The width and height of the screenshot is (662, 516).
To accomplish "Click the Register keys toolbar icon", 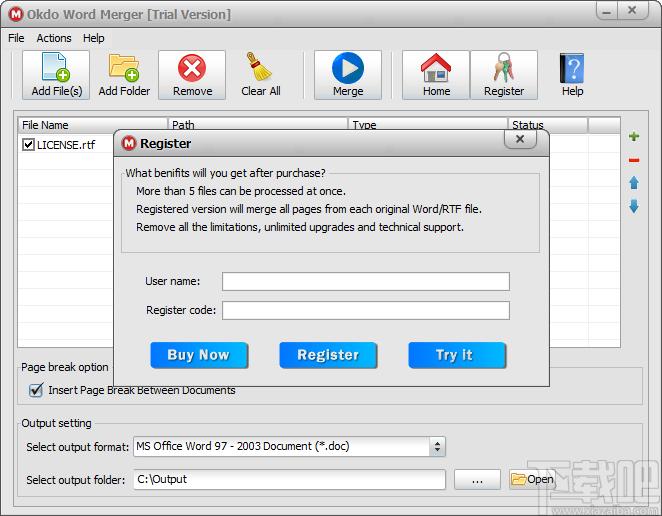I will point(504,75).
